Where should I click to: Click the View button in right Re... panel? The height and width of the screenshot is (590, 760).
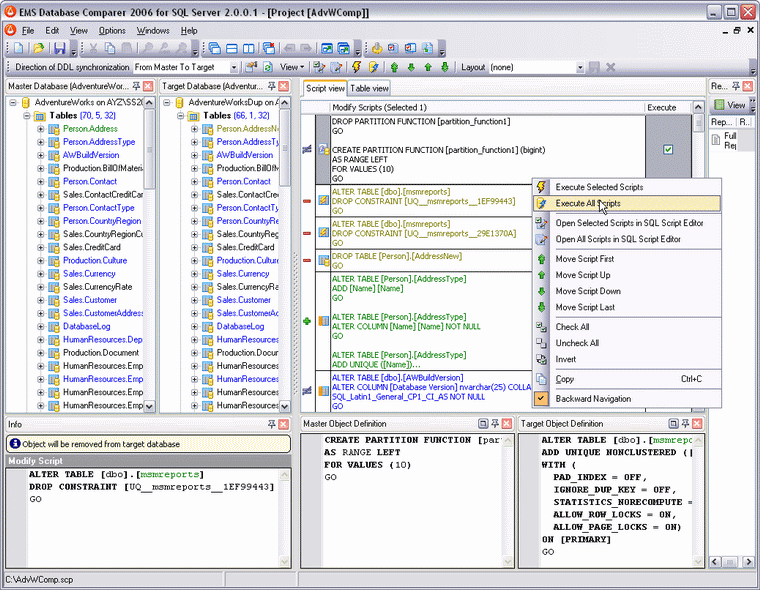click(x=731, y=105)
